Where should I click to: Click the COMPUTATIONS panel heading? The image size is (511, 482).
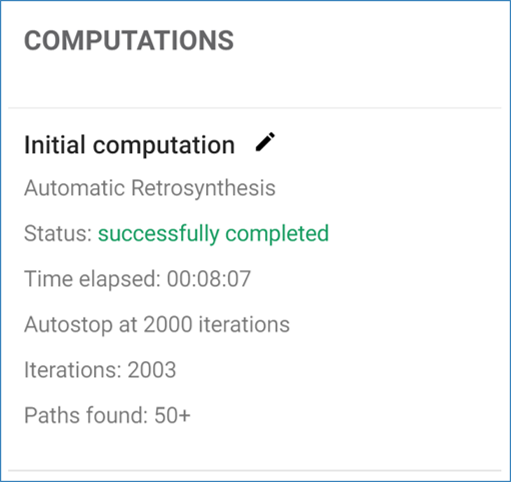(129, 41)
